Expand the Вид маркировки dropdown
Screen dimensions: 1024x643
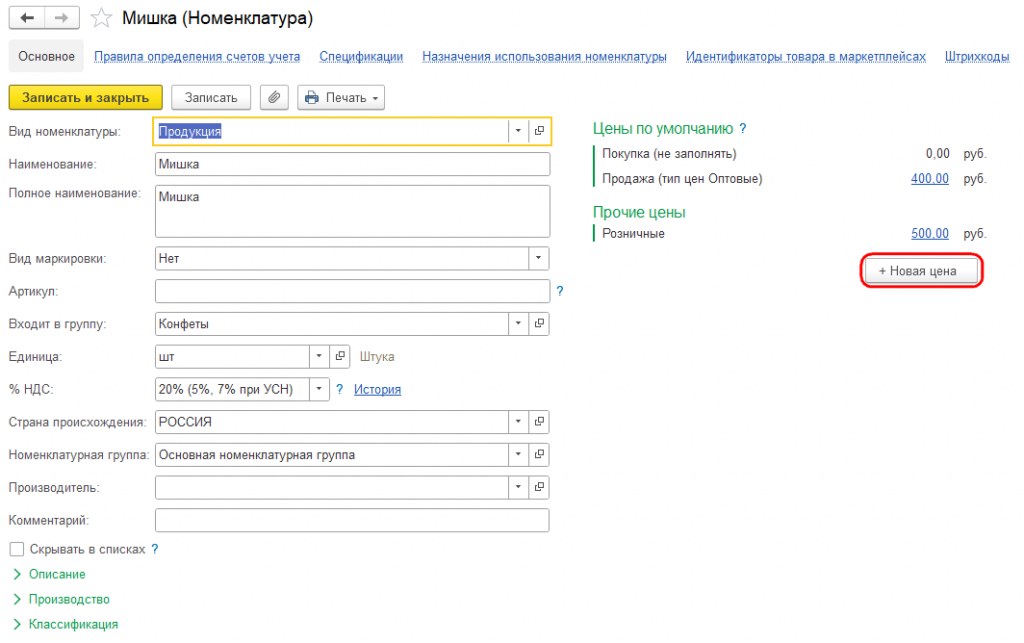(x=539, y=258)
